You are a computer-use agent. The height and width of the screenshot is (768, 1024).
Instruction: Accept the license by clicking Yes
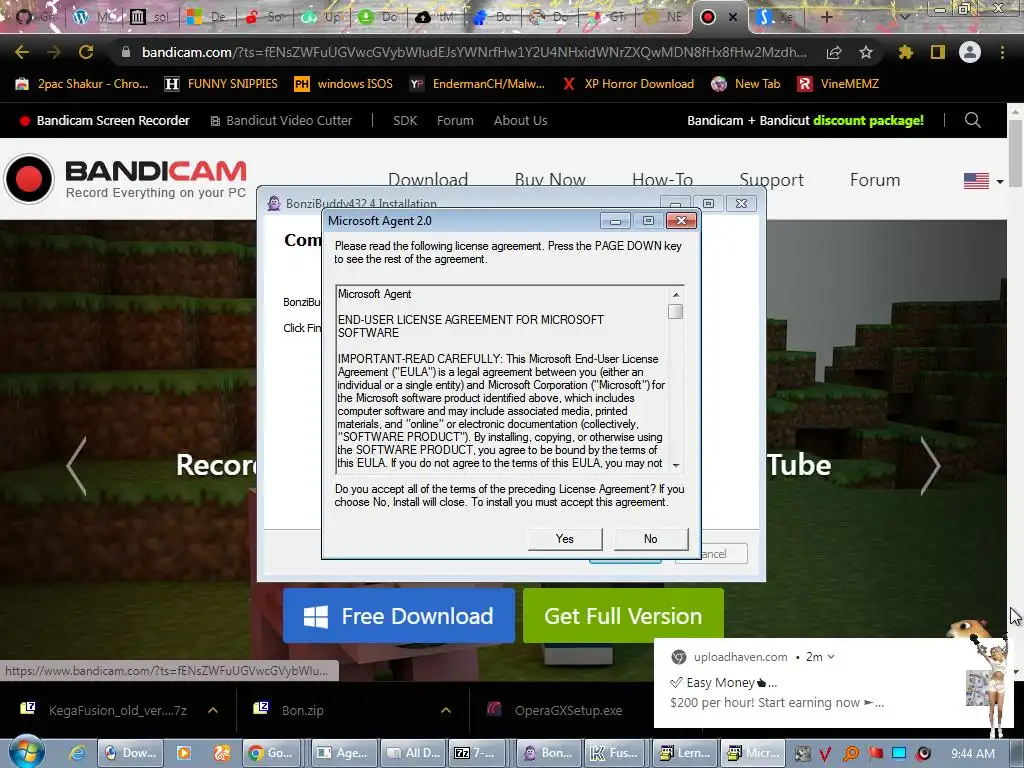coord(565,539)
